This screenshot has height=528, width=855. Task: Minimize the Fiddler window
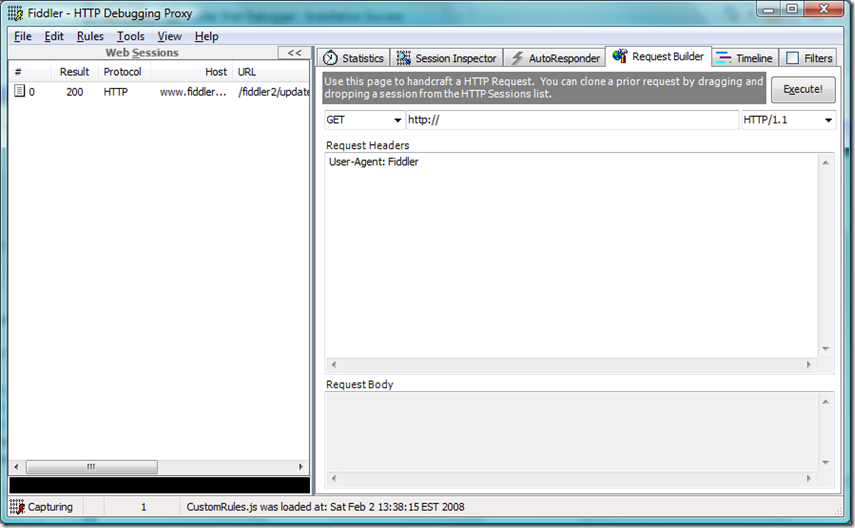point(769,9)
